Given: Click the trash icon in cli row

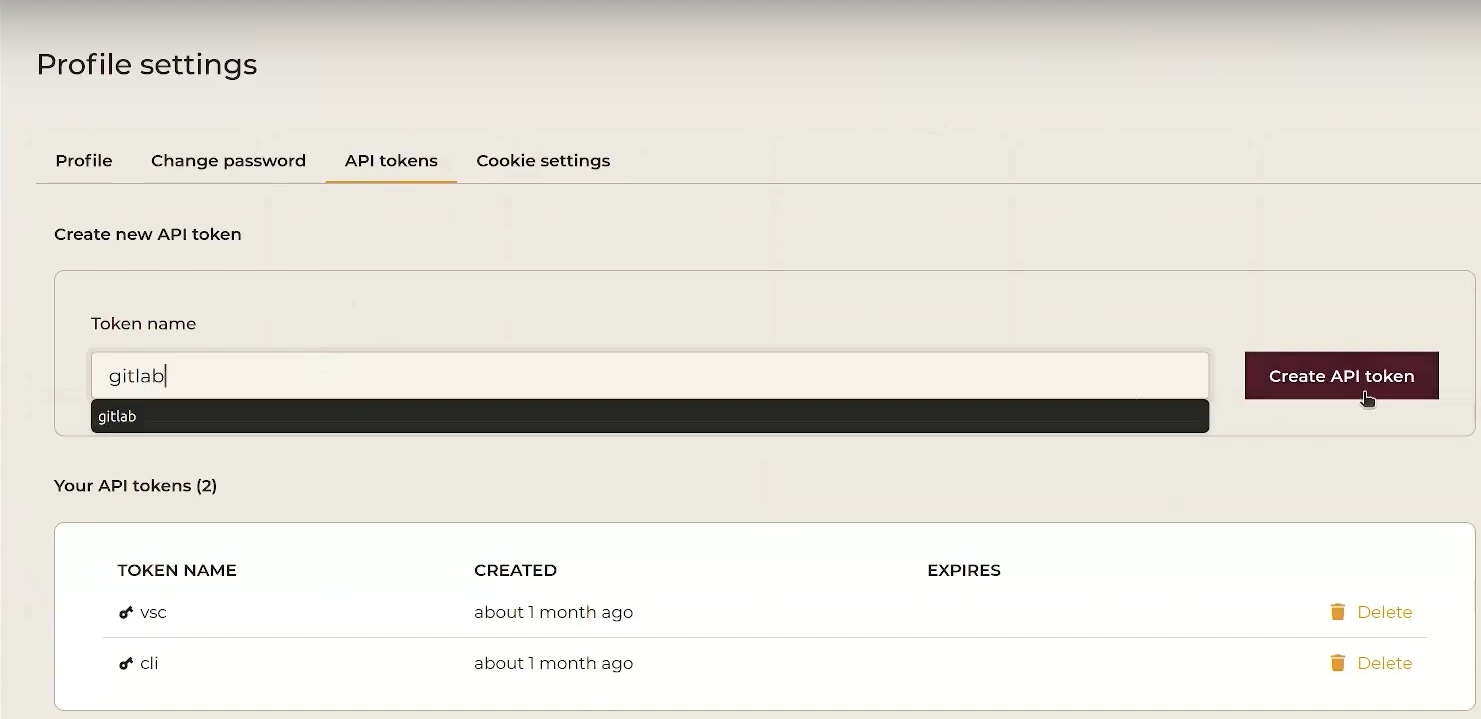Looking at the screenshot, I should (x=1337, y=663).
